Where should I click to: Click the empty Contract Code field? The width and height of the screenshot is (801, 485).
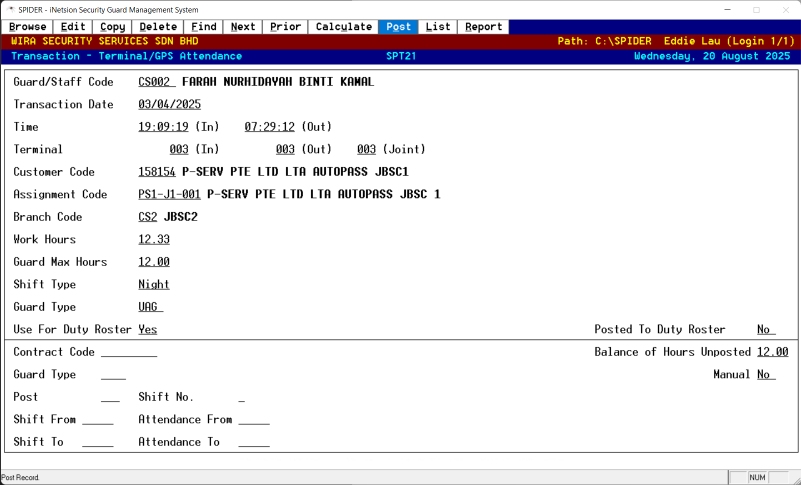click(129, 352)
